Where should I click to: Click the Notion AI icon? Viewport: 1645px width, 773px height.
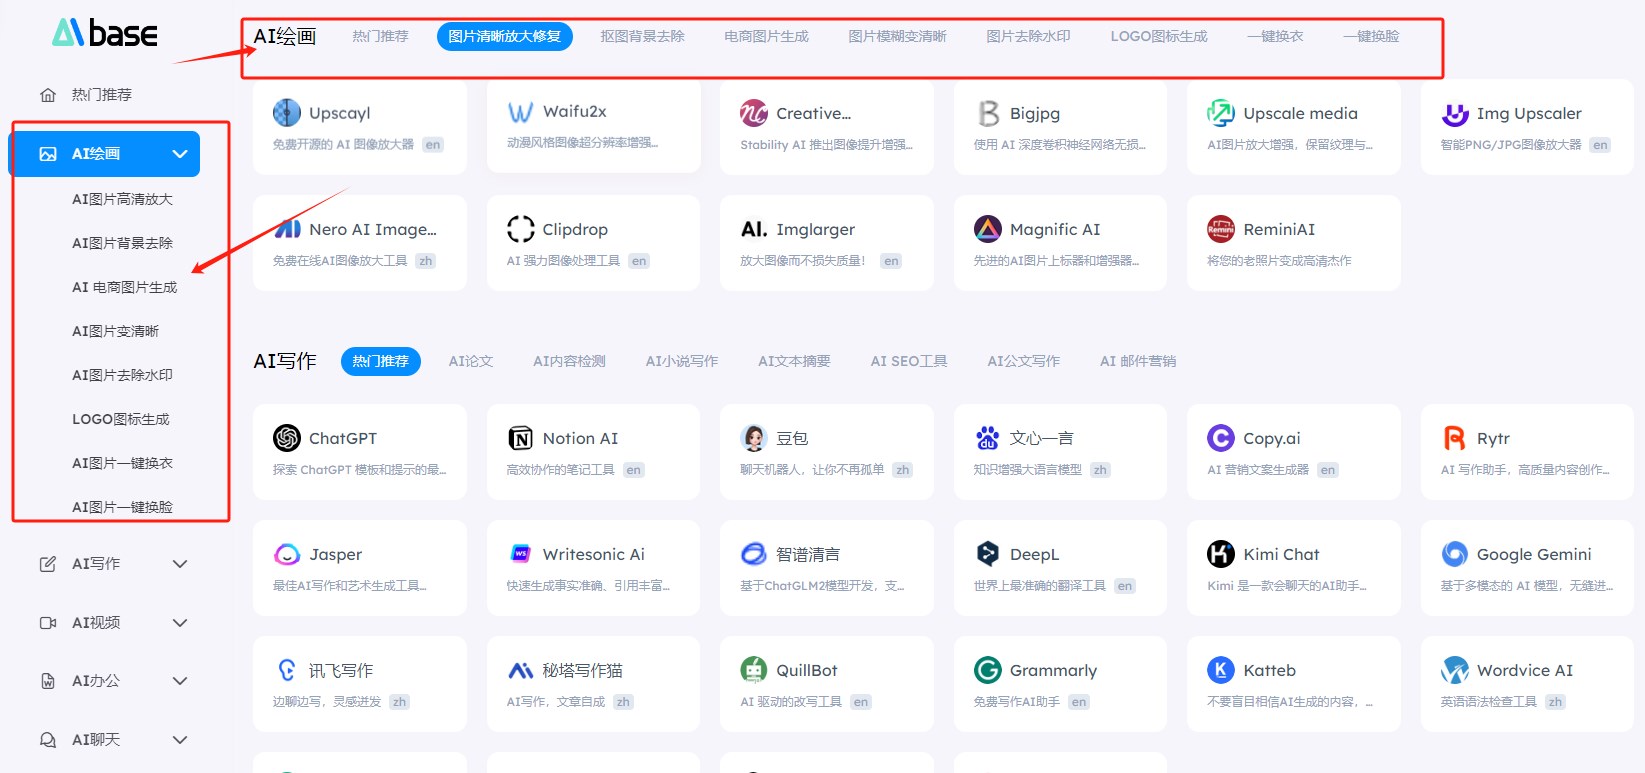coord(520,438)
